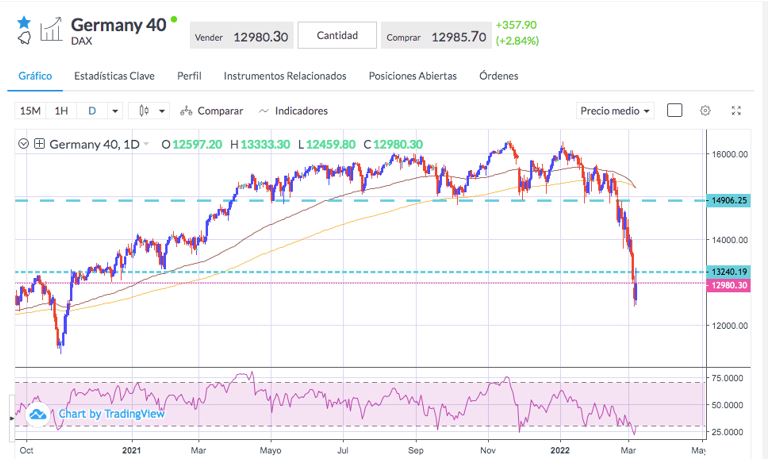Click the Jul time axis label

pyautogui.click(x=343, y=450)
